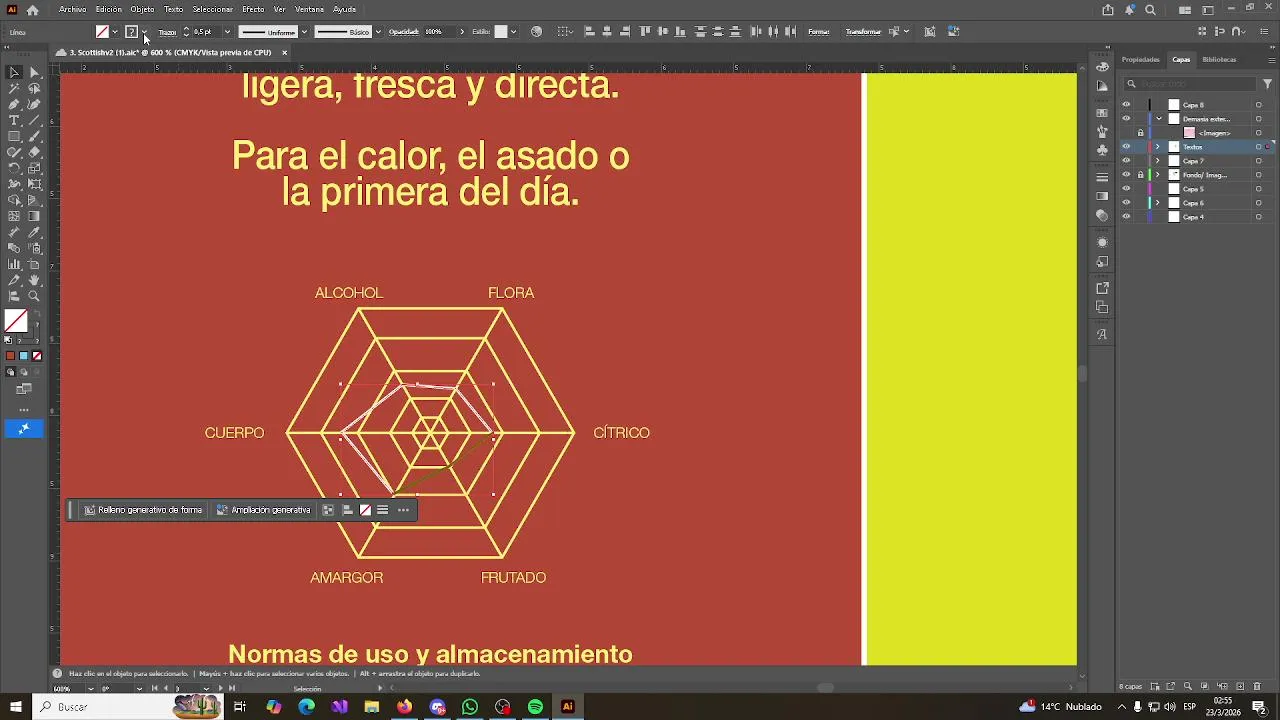Hide the Capa 6 layer
The height and width of the screenshot is (720, 1280).
point(1126,203)
